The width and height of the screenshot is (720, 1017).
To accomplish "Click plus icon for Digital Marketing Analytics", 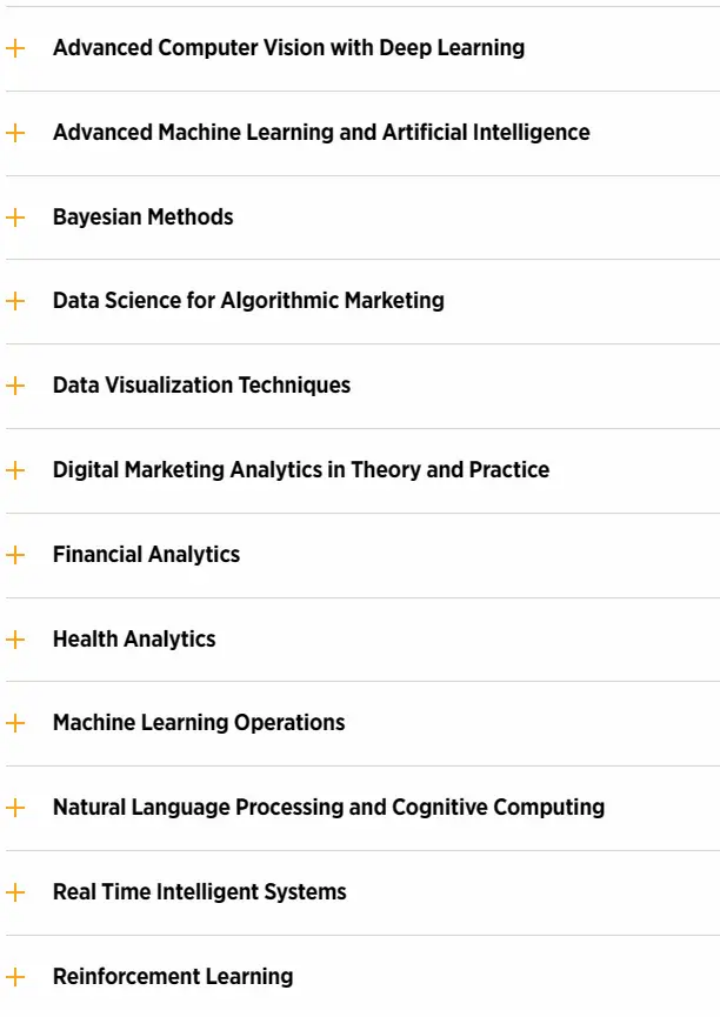I will click(x=15, y=470).
